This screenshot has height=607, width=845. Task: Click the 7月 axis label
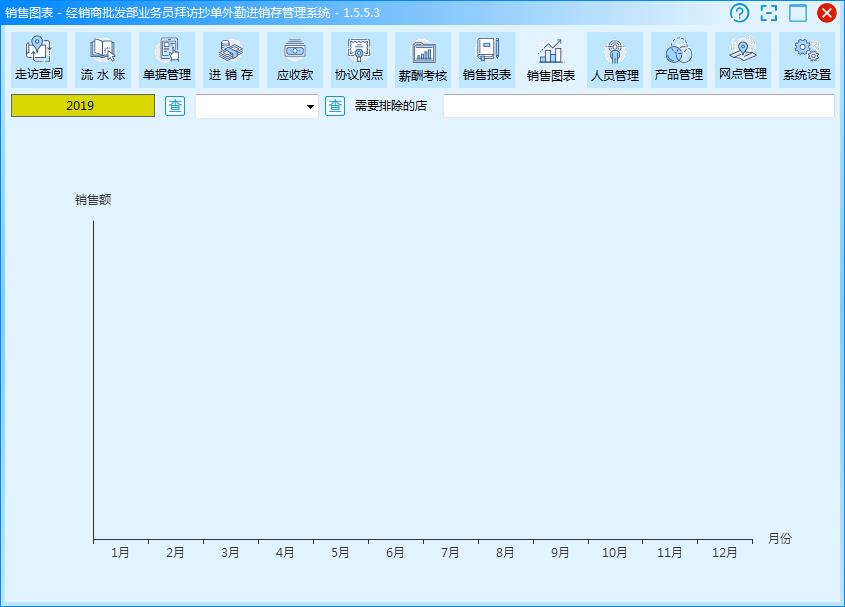point(450,553)
